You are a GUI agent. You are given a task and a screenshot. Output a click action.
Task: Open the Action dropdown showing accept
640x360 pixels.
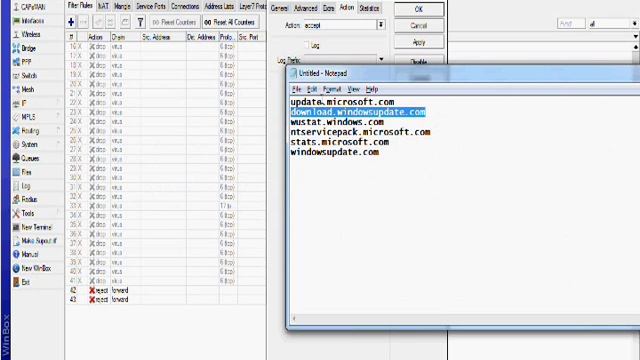coord(381,25)
